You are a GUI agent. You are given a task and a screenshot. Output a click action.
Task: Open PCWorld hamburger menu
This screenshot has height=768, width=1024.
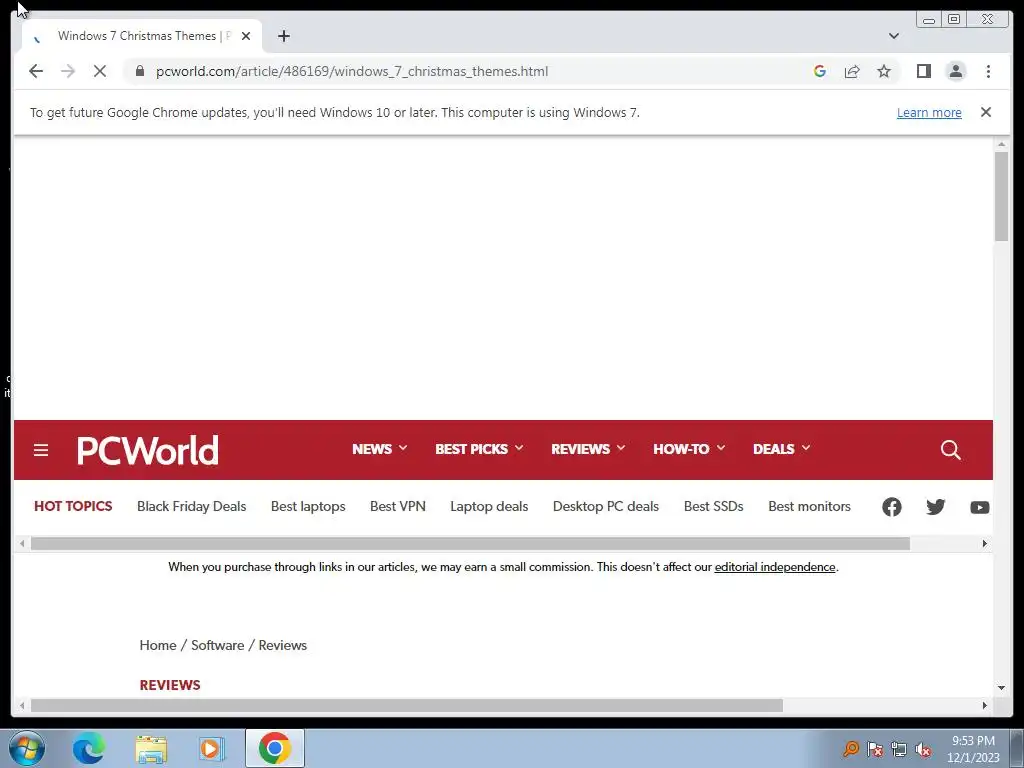[40, 450]
